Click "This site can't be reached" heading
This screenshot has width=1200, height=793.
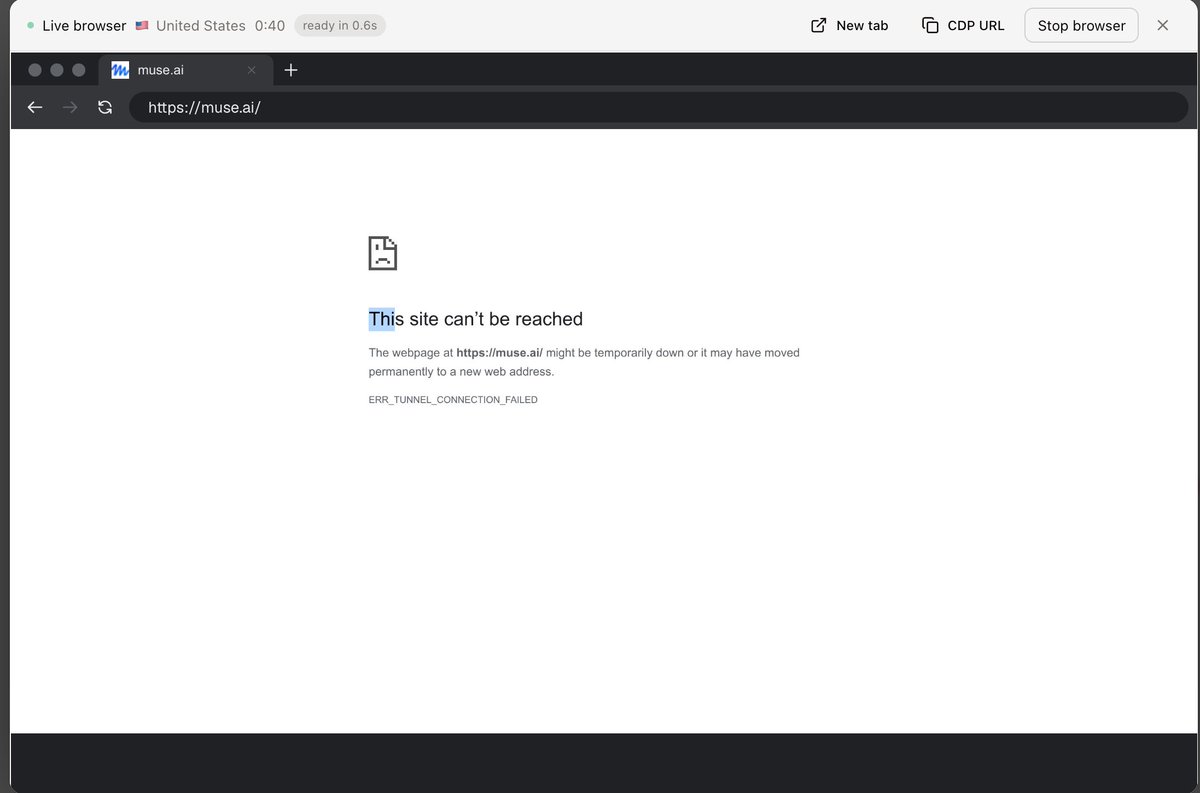476,319
